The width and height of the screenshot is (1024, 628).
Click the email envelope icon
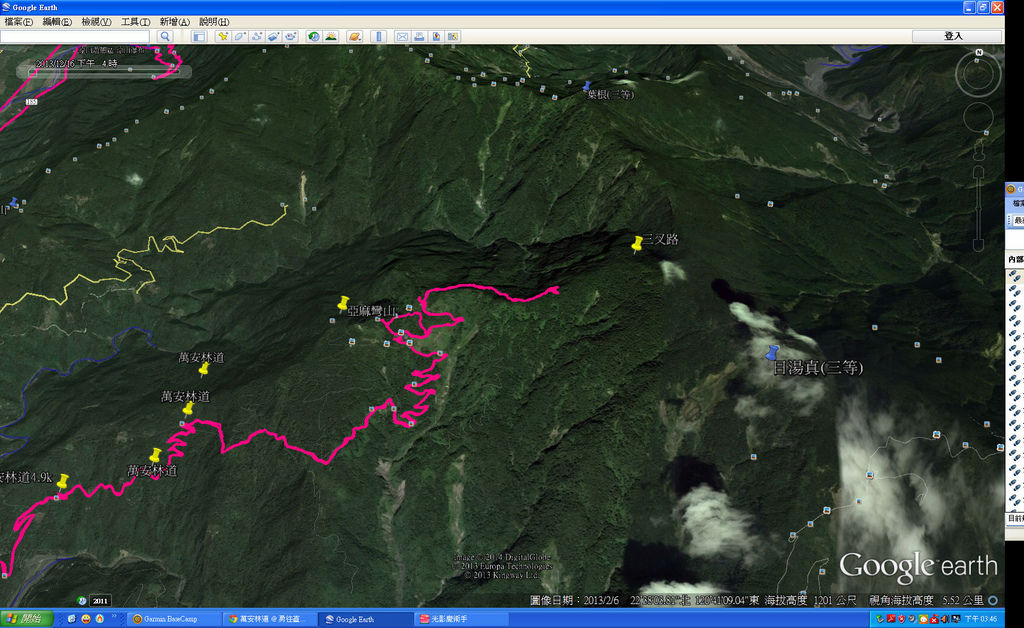(402, 37)
